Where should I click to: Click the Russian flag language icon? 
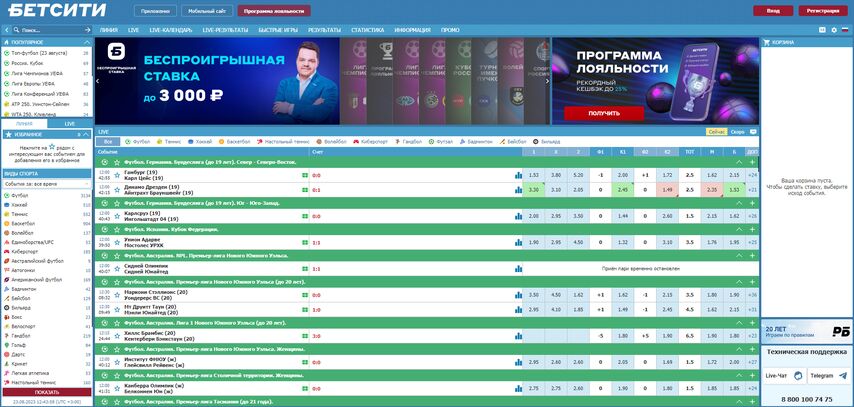845,30
